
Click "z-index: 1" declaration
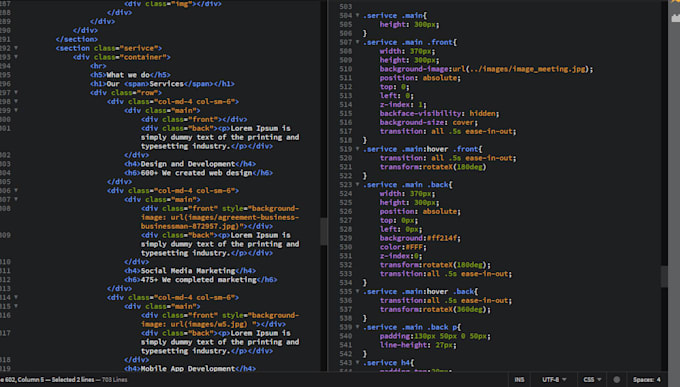pos(403,105)
